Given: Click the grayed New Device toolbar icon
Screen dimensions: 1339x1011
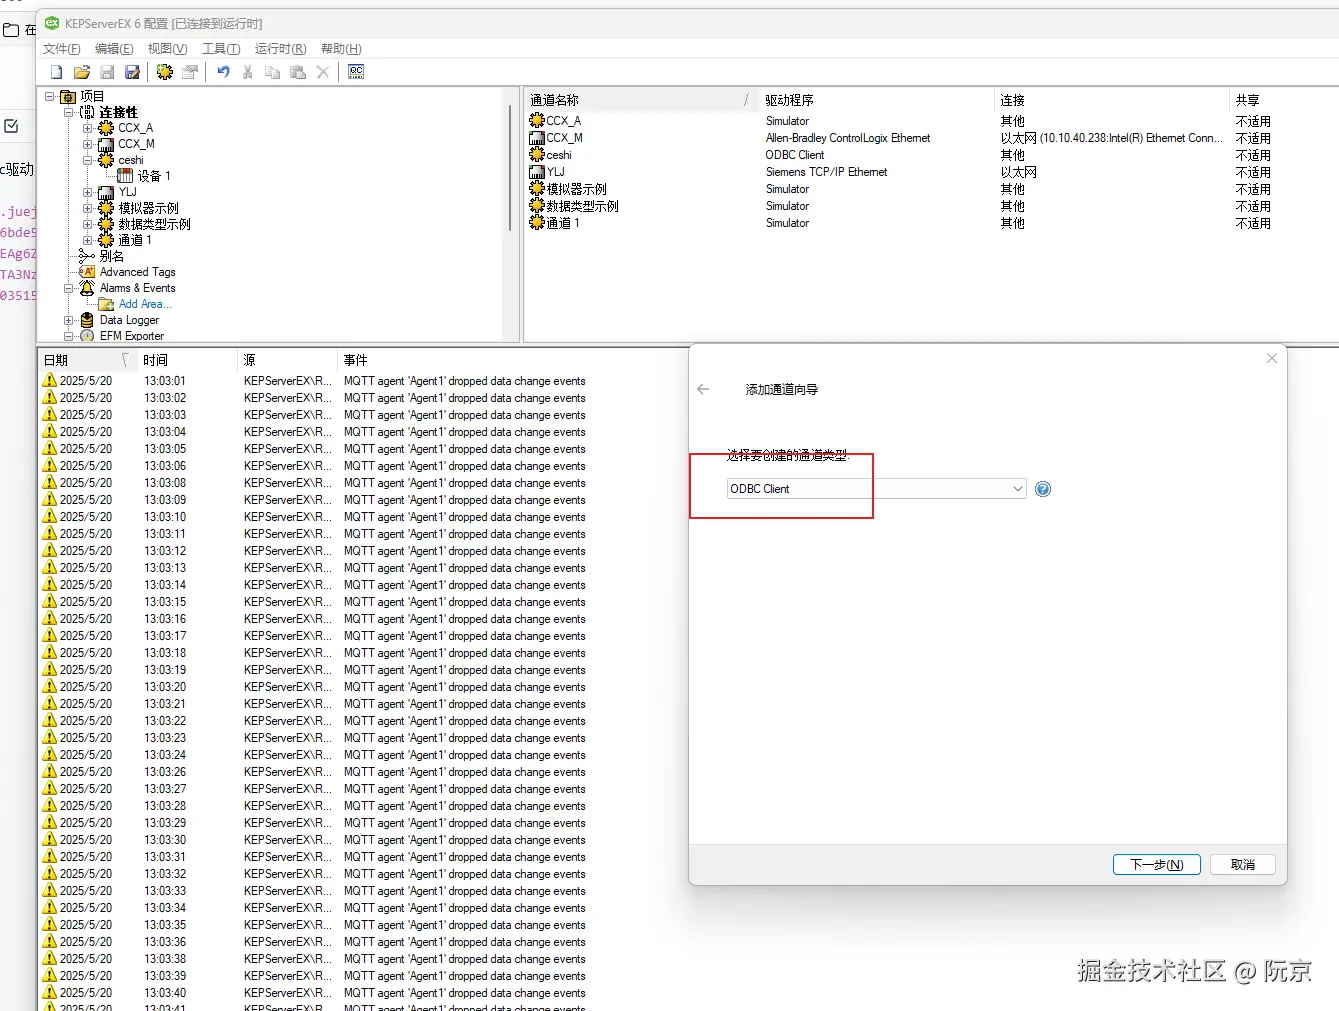Looking at the screenshot, I should (x=190, y=72).
